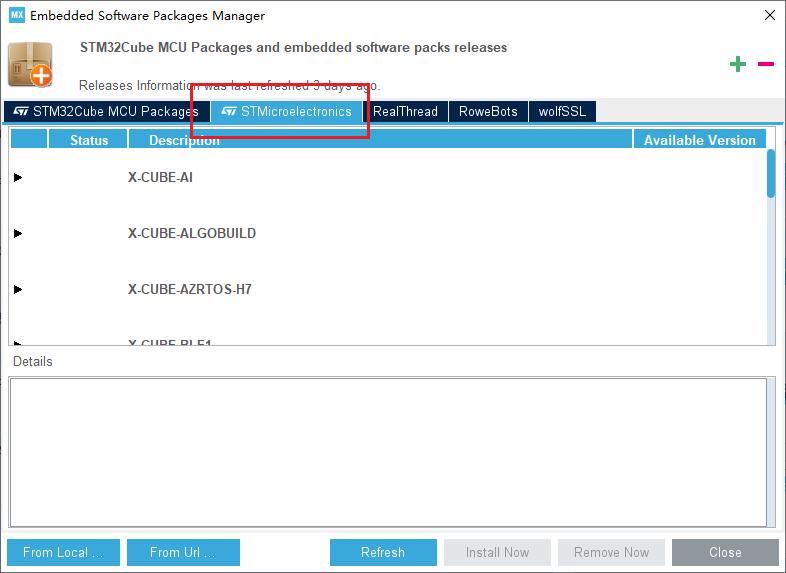Click the package box icon with orange plus
Image resolution: width=786 pixels, height=573 pixels.
coord(30,65)
